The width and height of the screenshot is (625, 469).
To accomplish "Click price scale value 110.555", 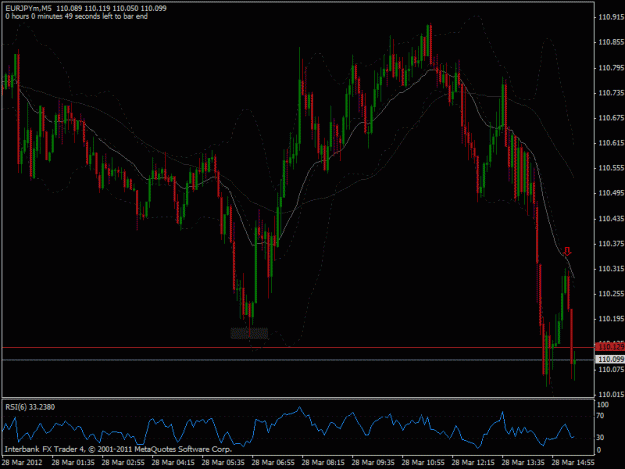I will point(611,168).
